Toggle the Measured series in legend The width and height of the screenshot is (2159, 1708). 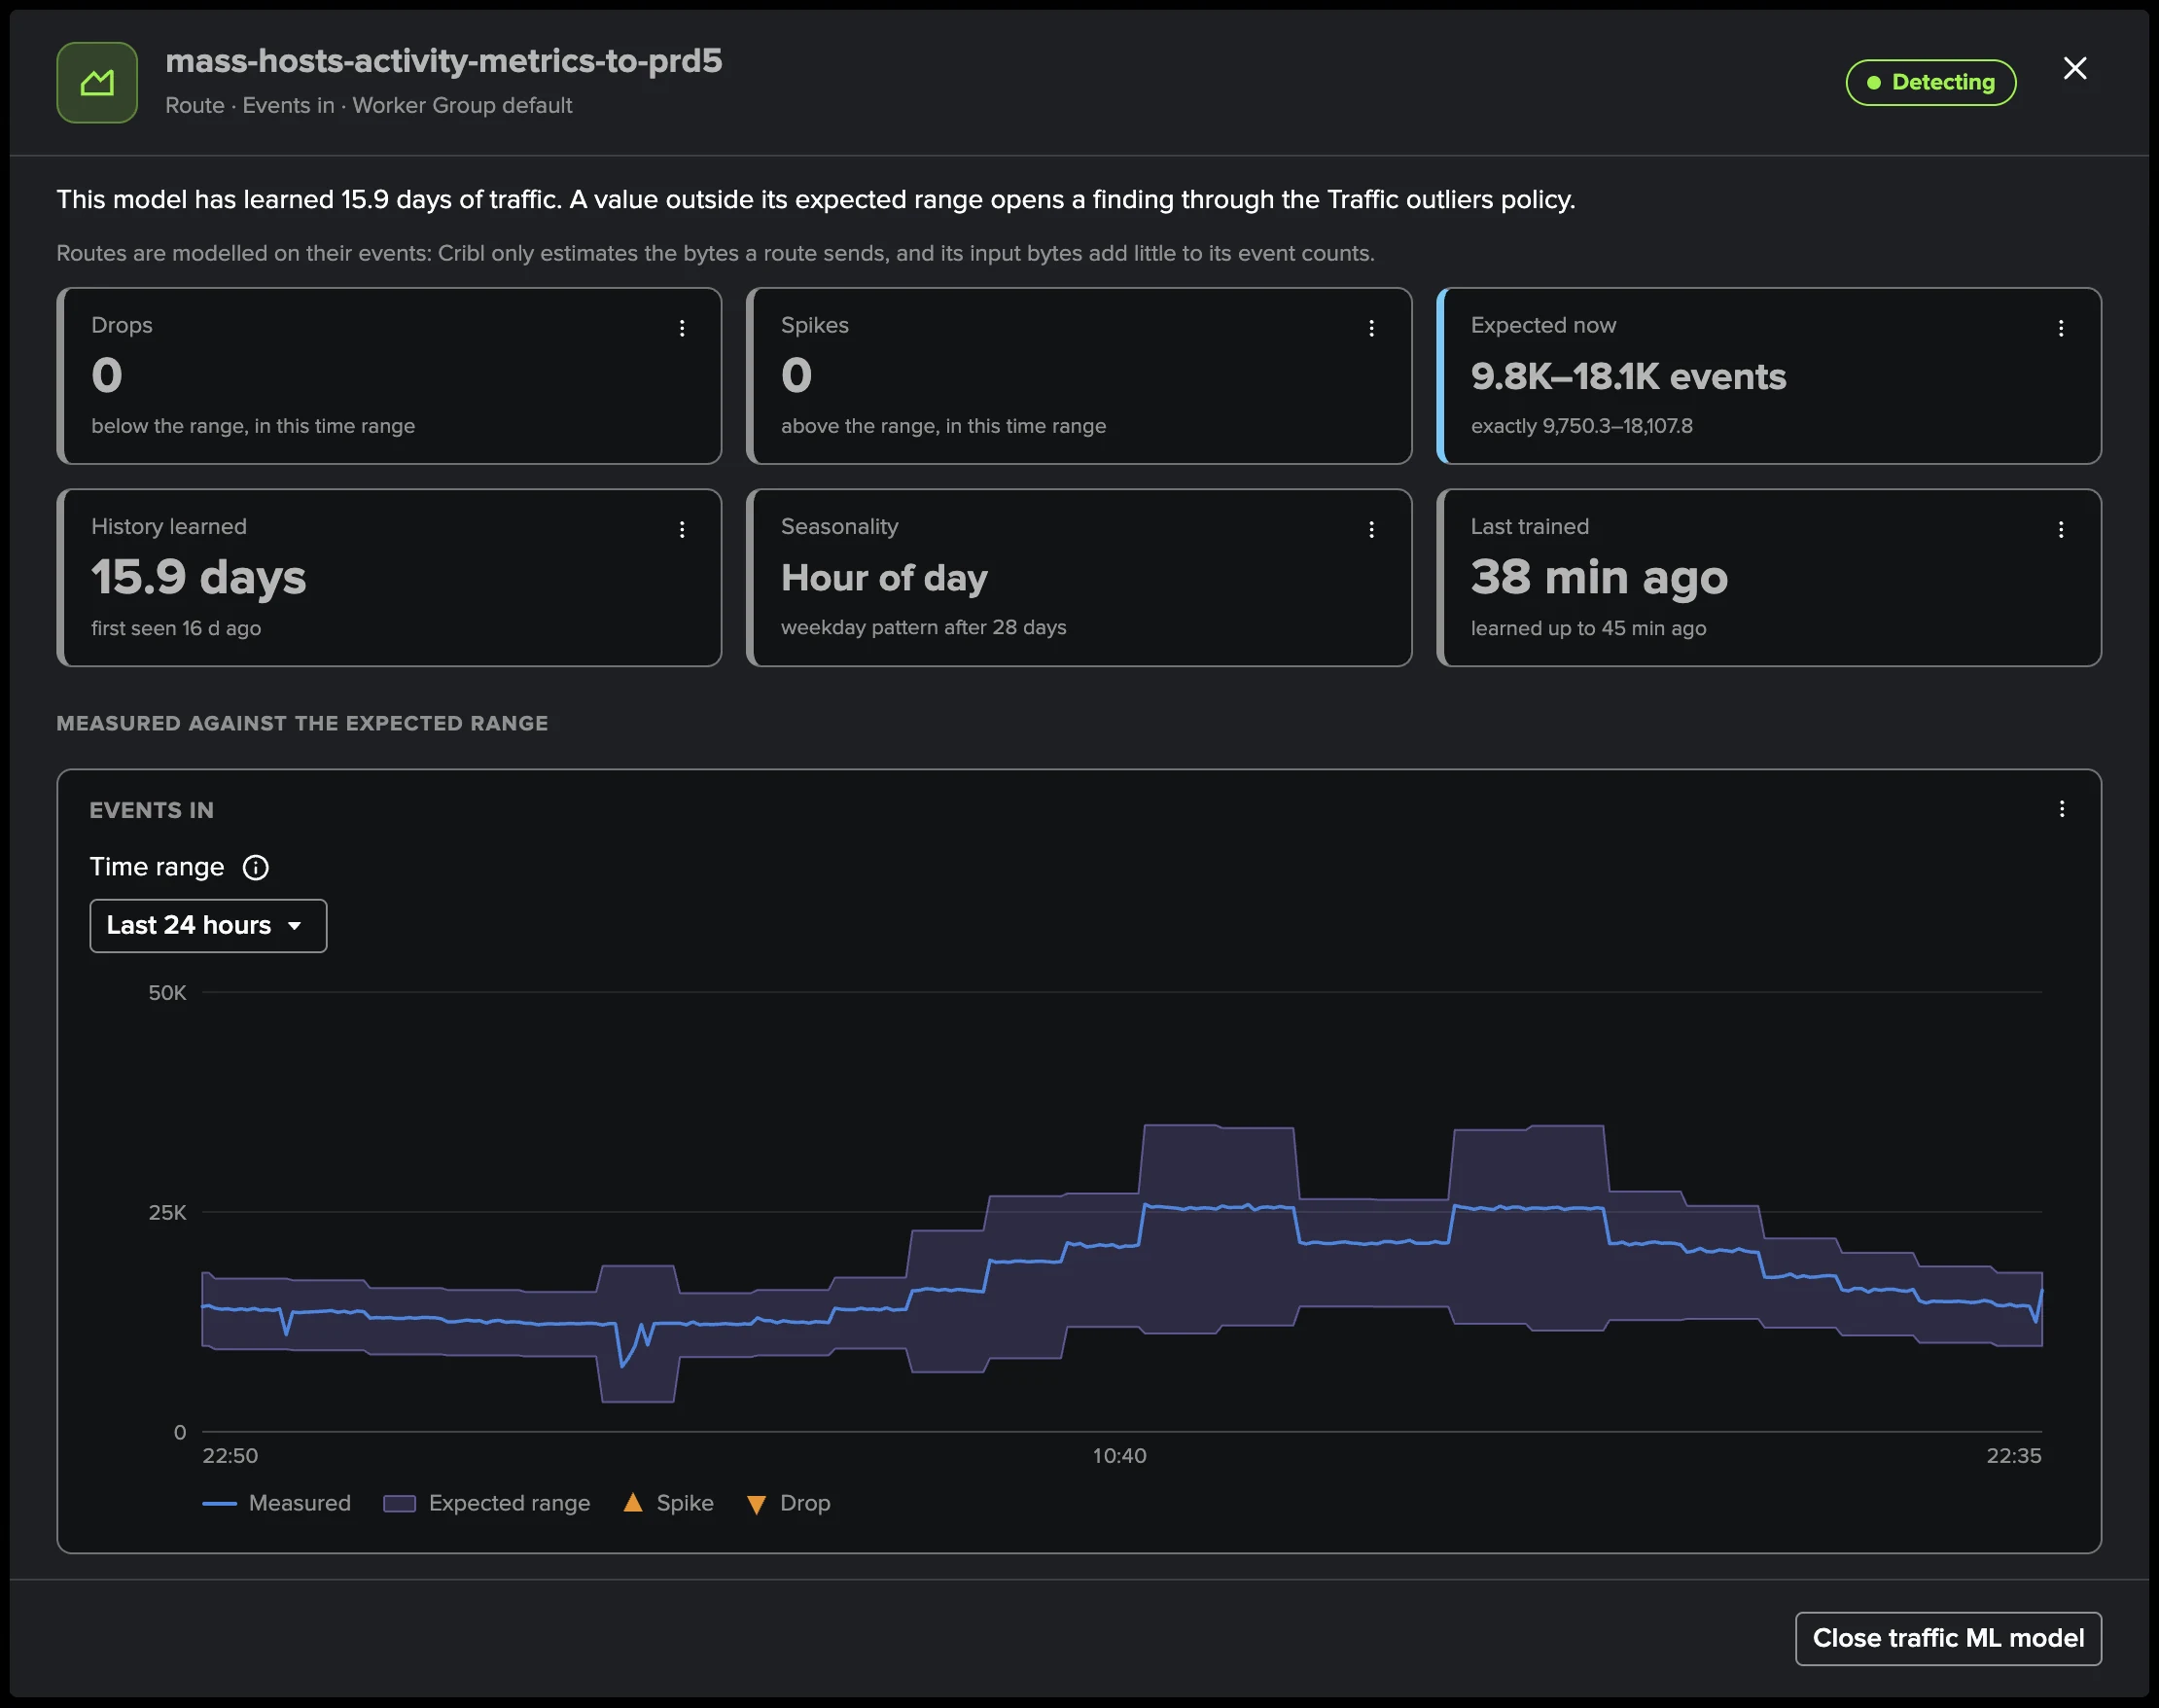point(277,1503)
